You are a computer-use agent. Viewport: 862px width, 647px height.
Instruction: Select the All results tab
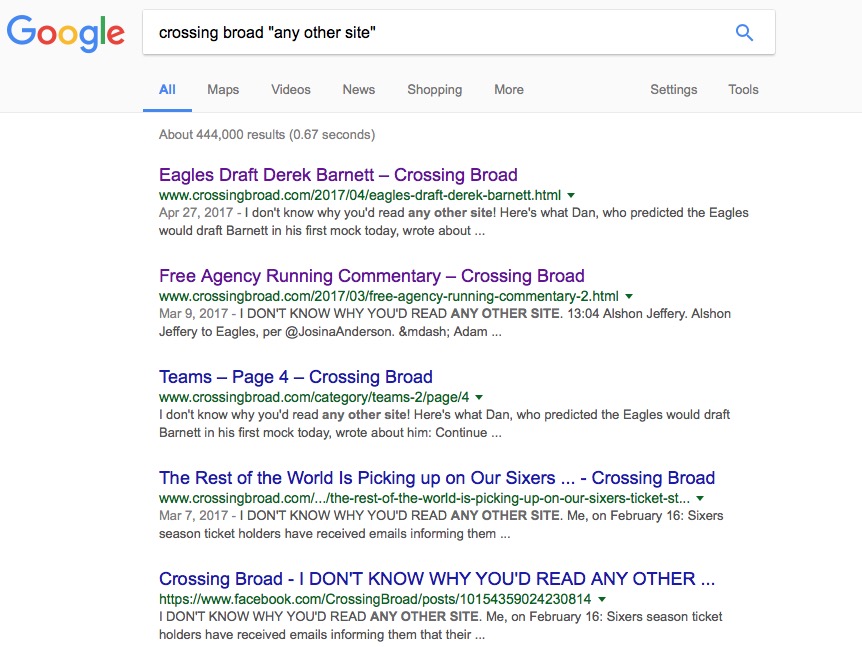pos(167,90)
